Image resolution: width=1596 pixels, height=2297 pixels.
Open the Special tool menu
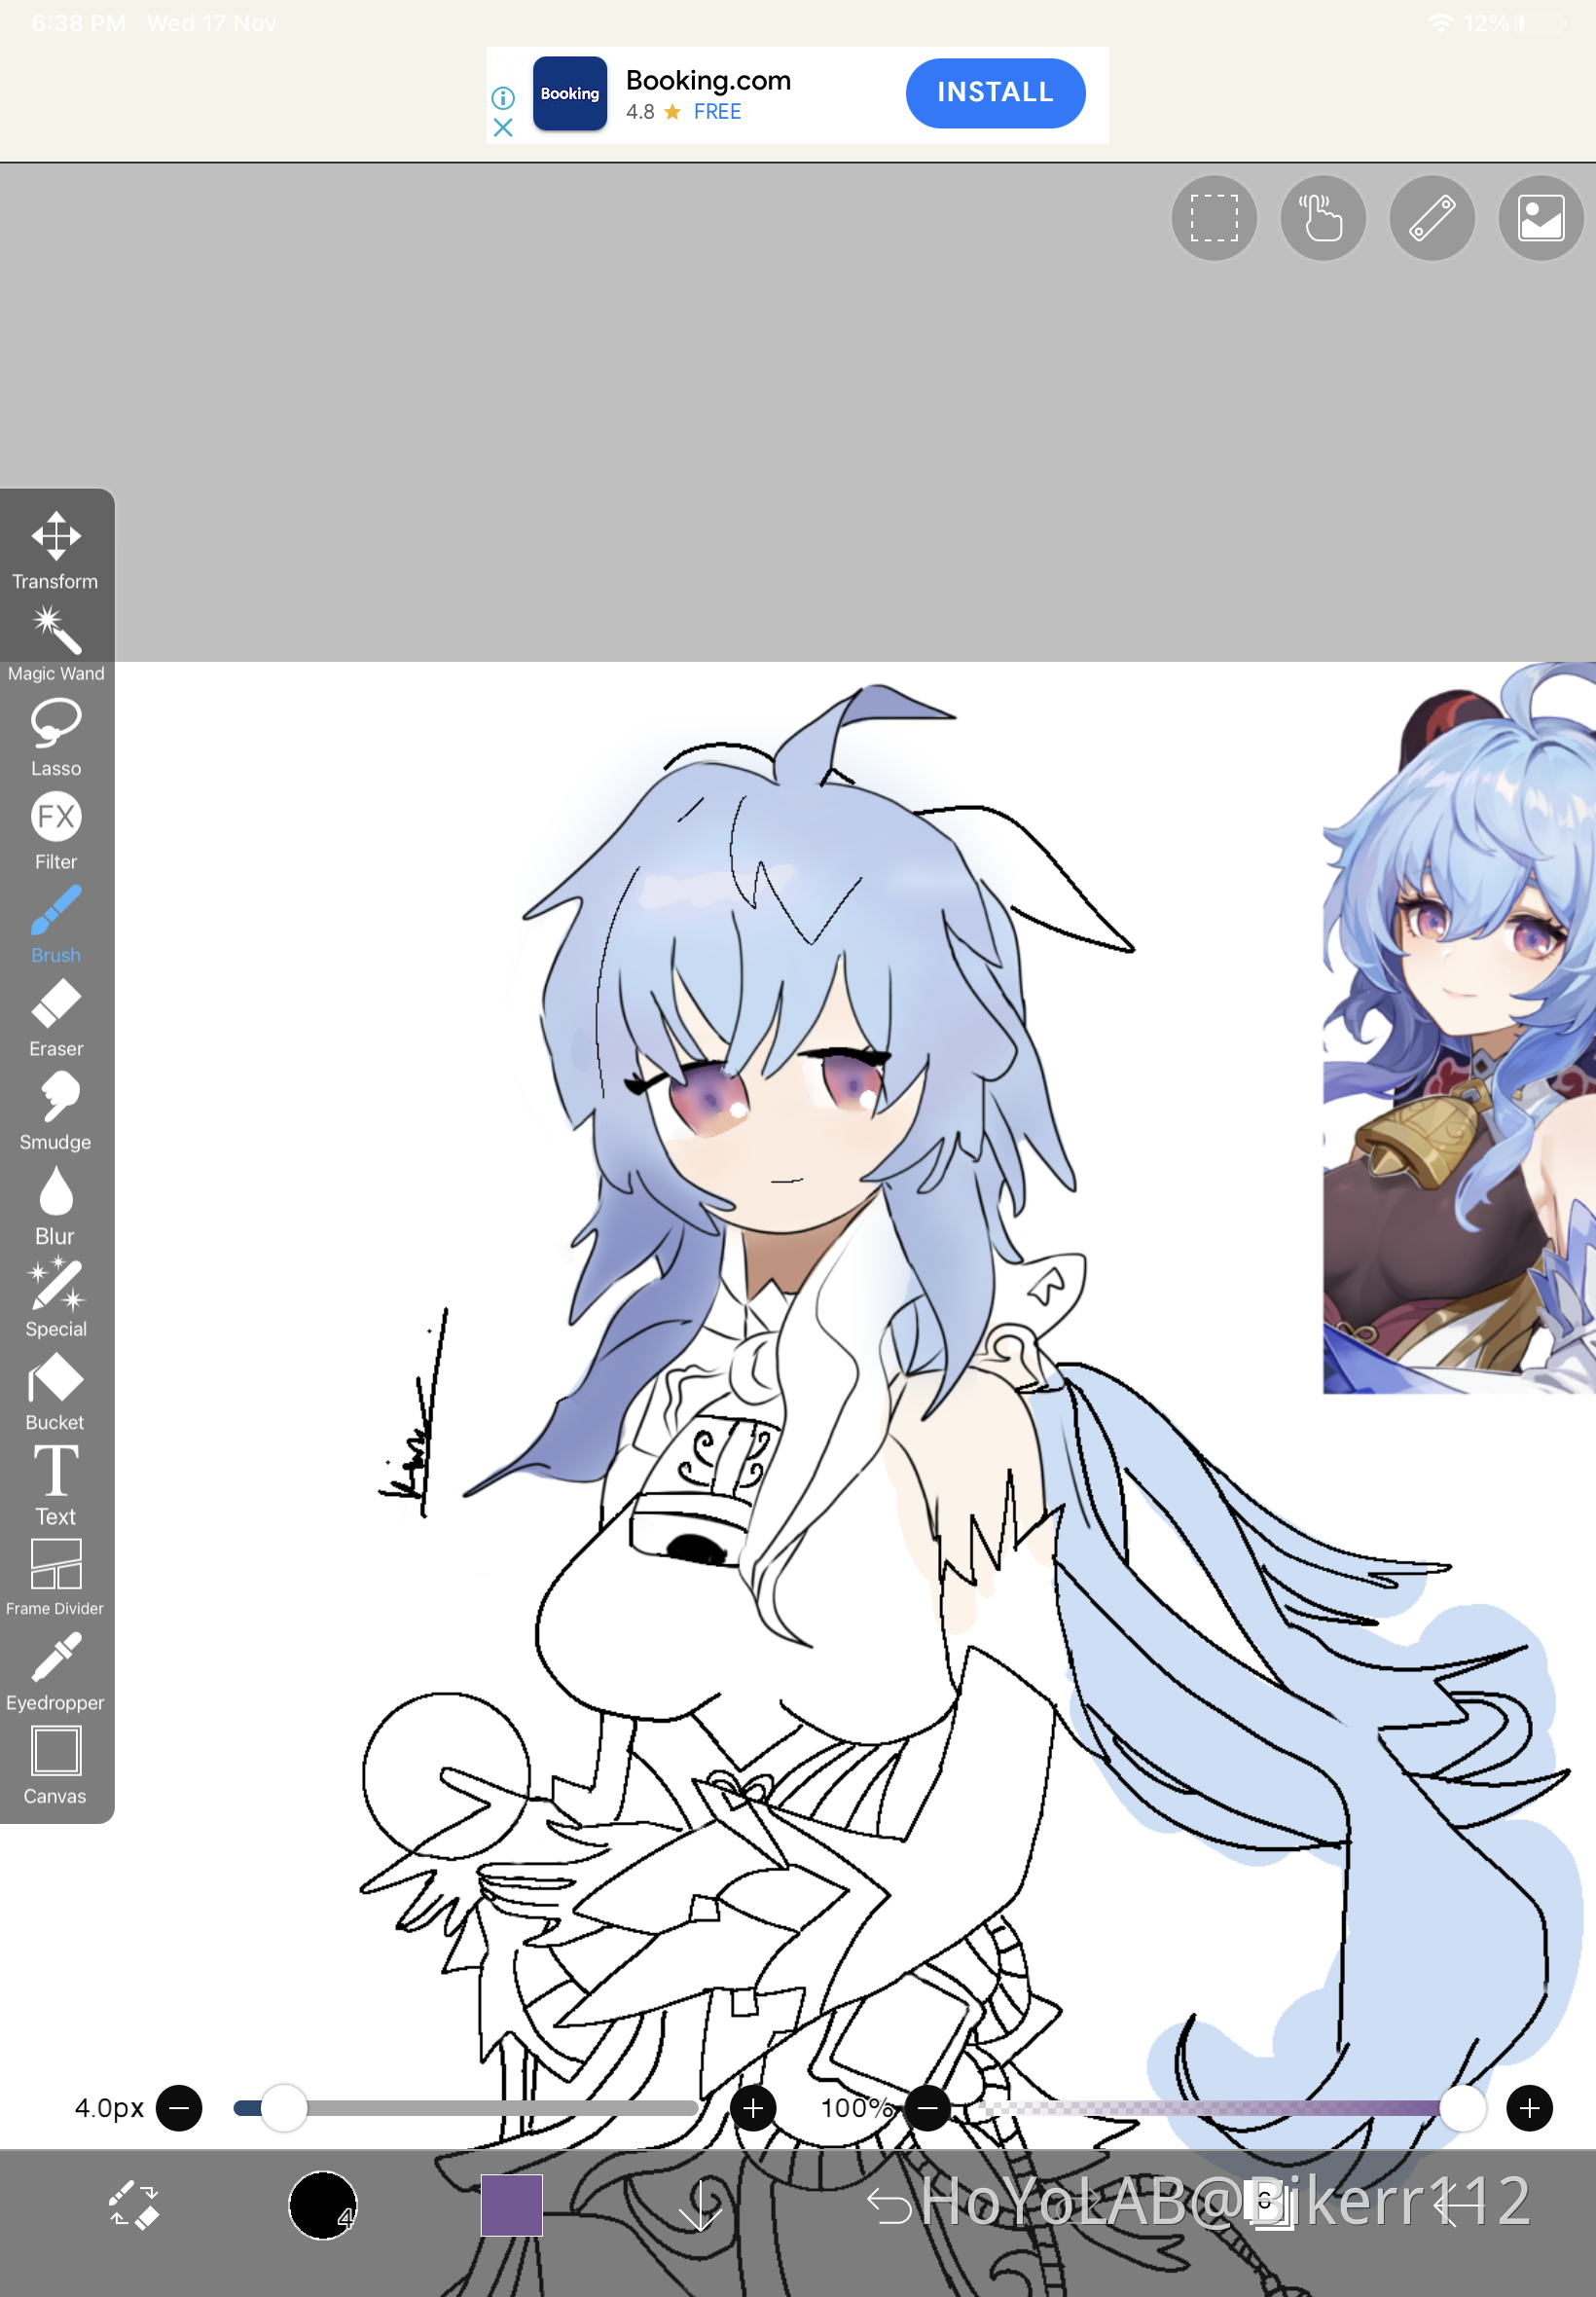click(56, 1297)
